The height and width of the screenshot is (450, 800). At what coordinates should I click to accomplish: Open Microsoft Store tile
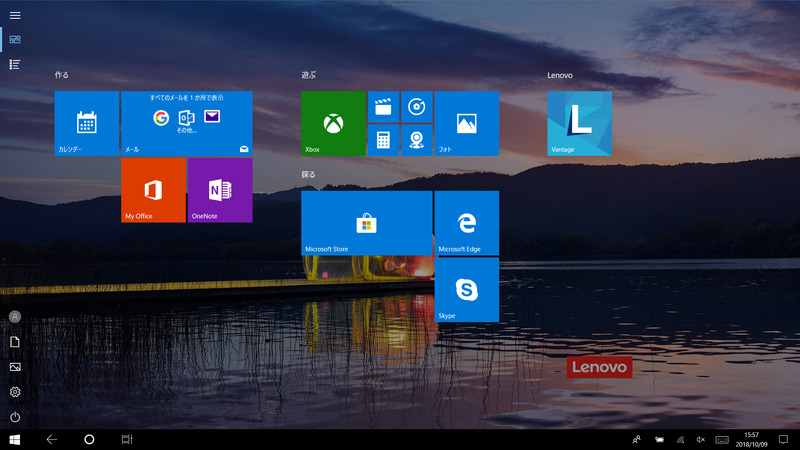(366, 223)
